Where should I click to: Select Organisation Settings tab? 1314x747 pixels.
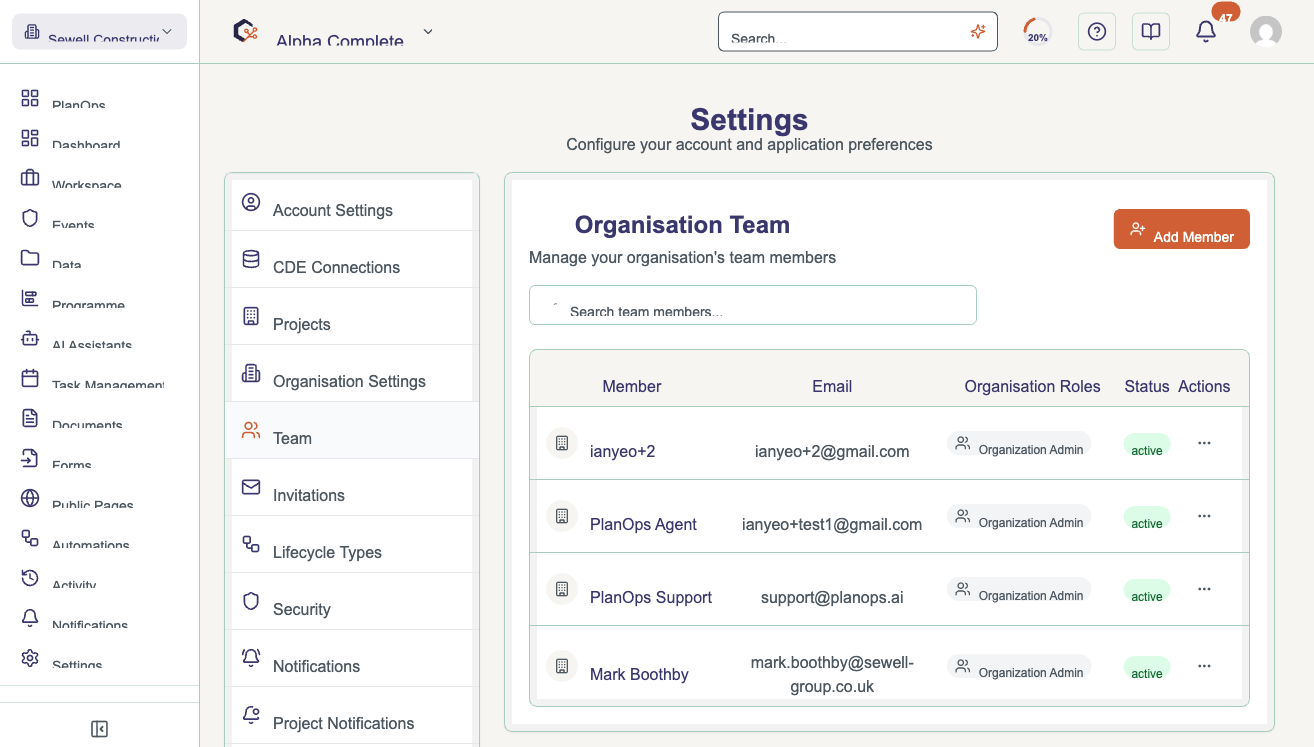tap(352, 374)
